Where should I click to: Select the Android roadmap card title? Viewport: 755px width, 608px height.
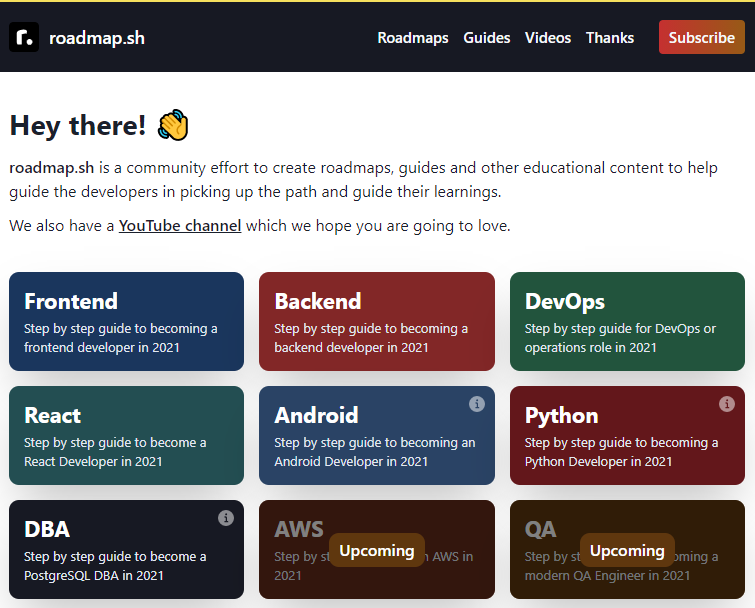click(x=316, y=415)
